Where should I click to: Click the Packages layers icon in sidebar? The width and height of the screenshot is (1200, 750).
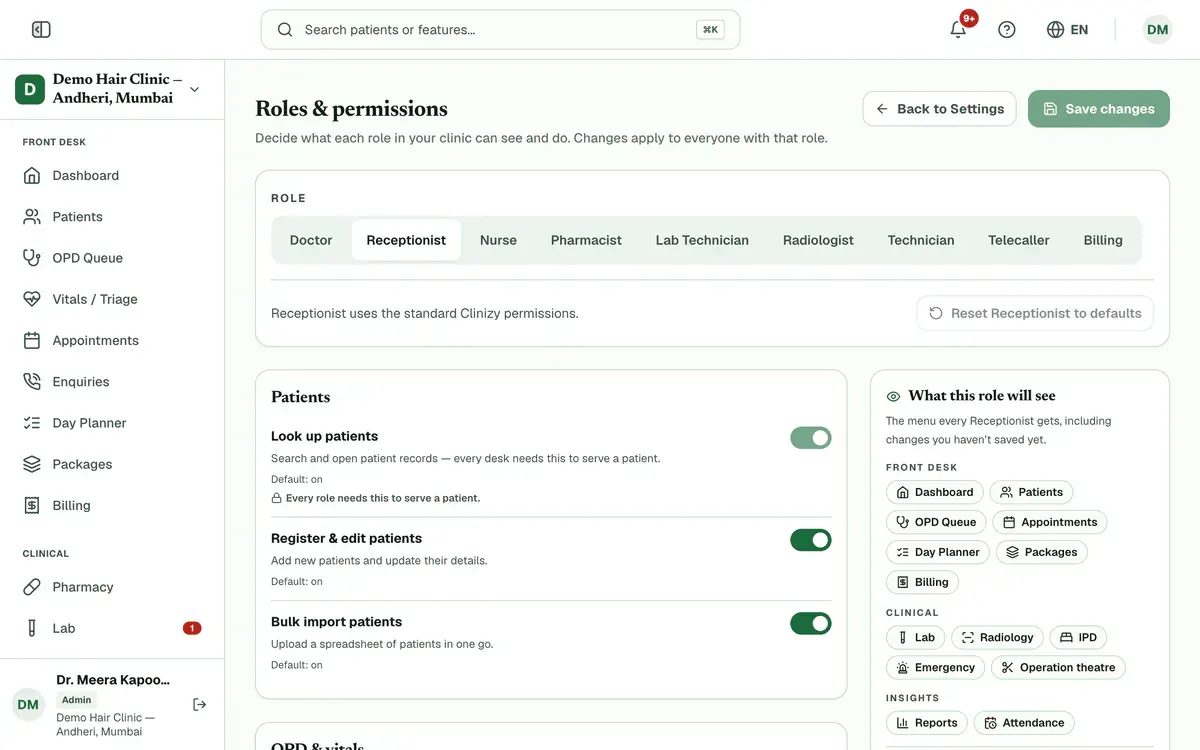[x=32, y=464]
